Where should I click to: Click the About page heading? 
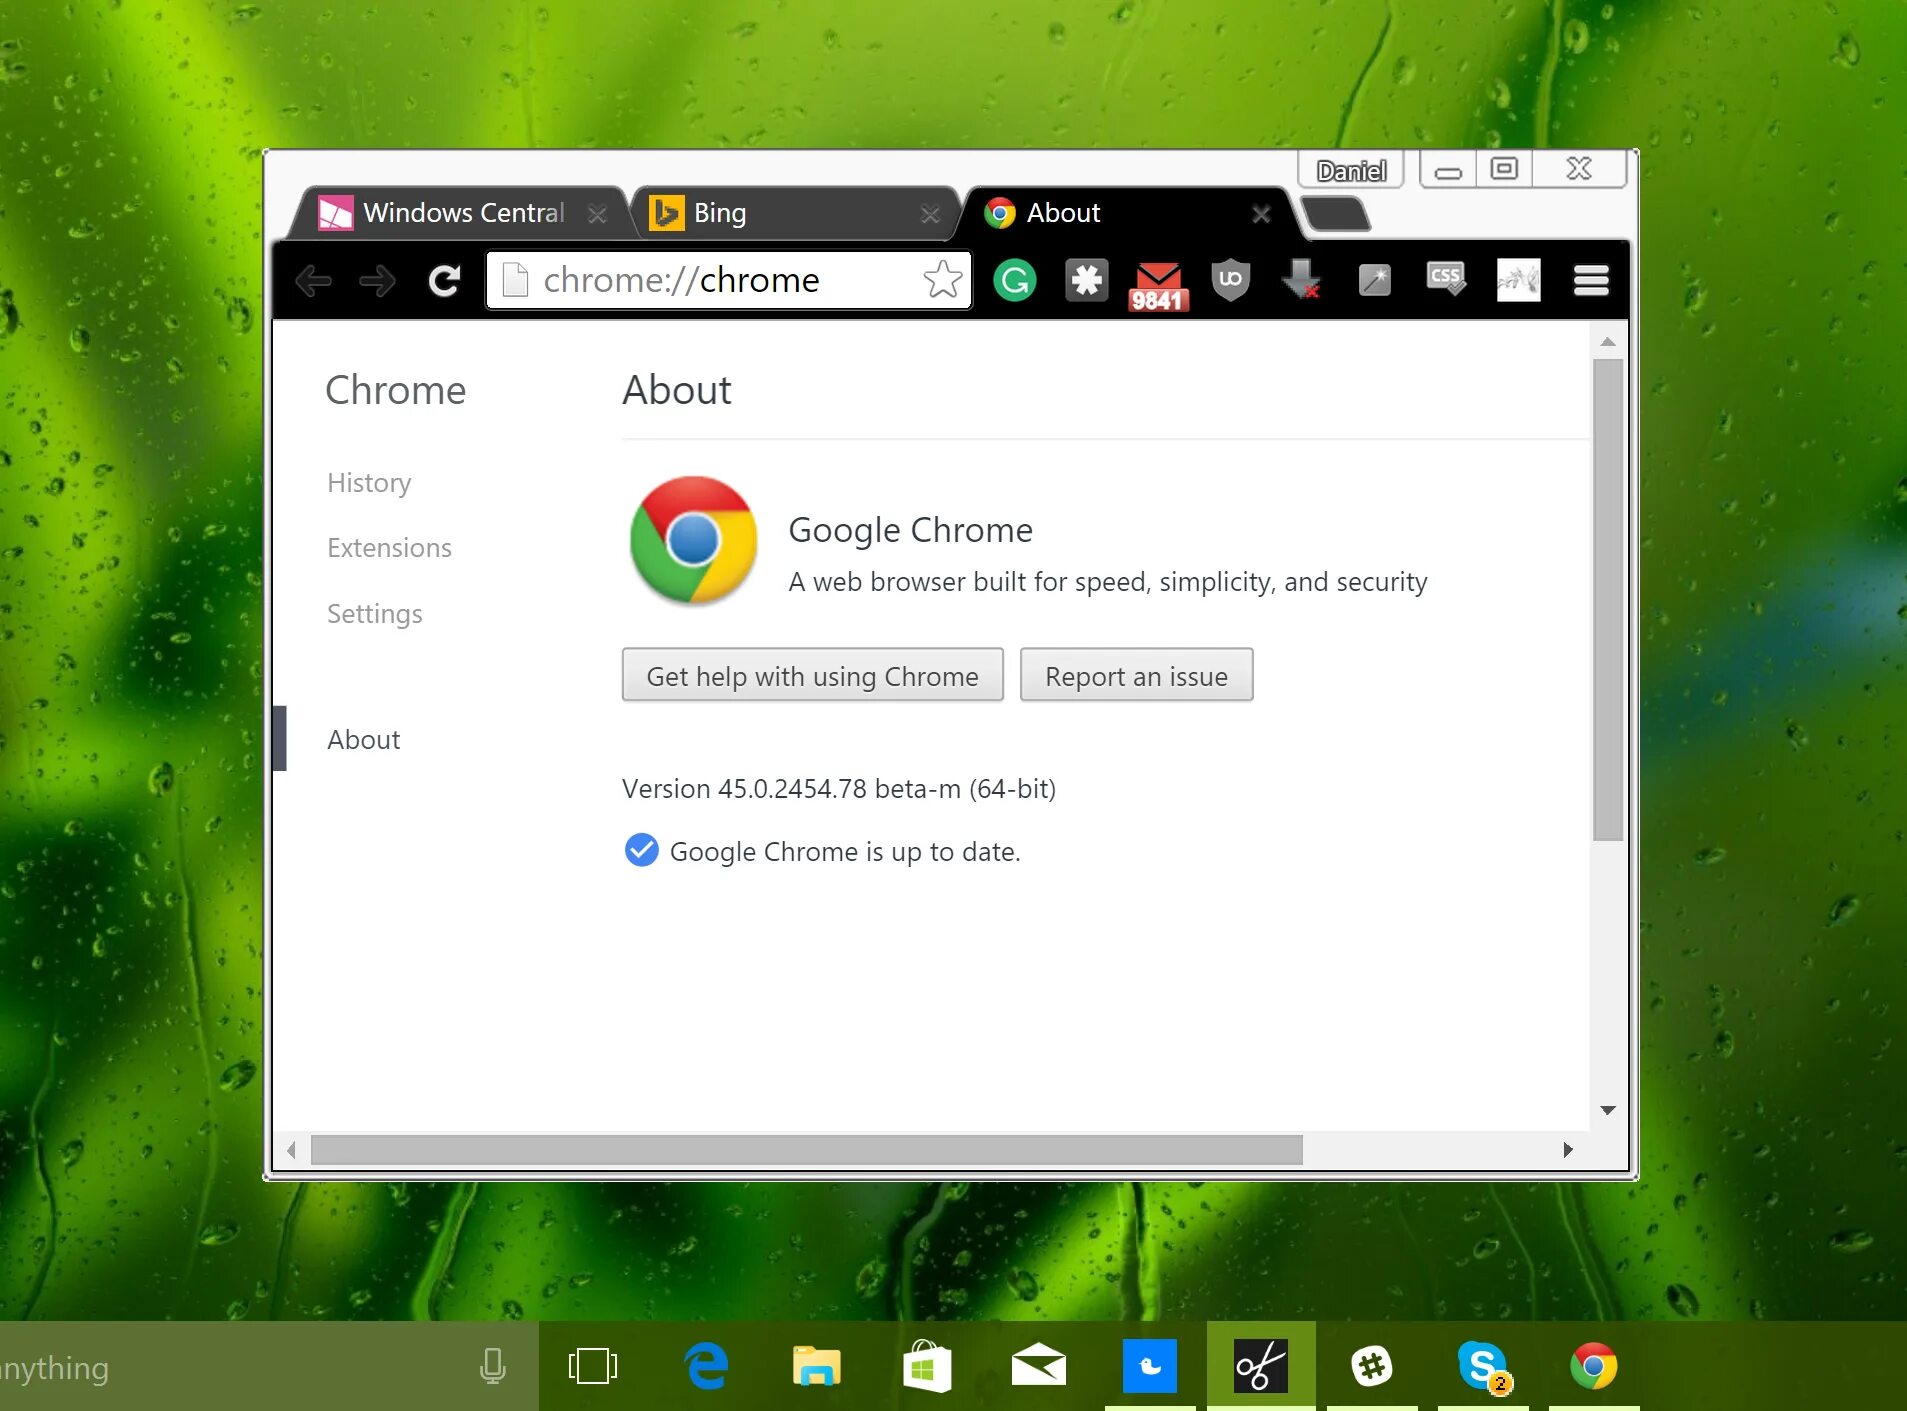point(677,390)
